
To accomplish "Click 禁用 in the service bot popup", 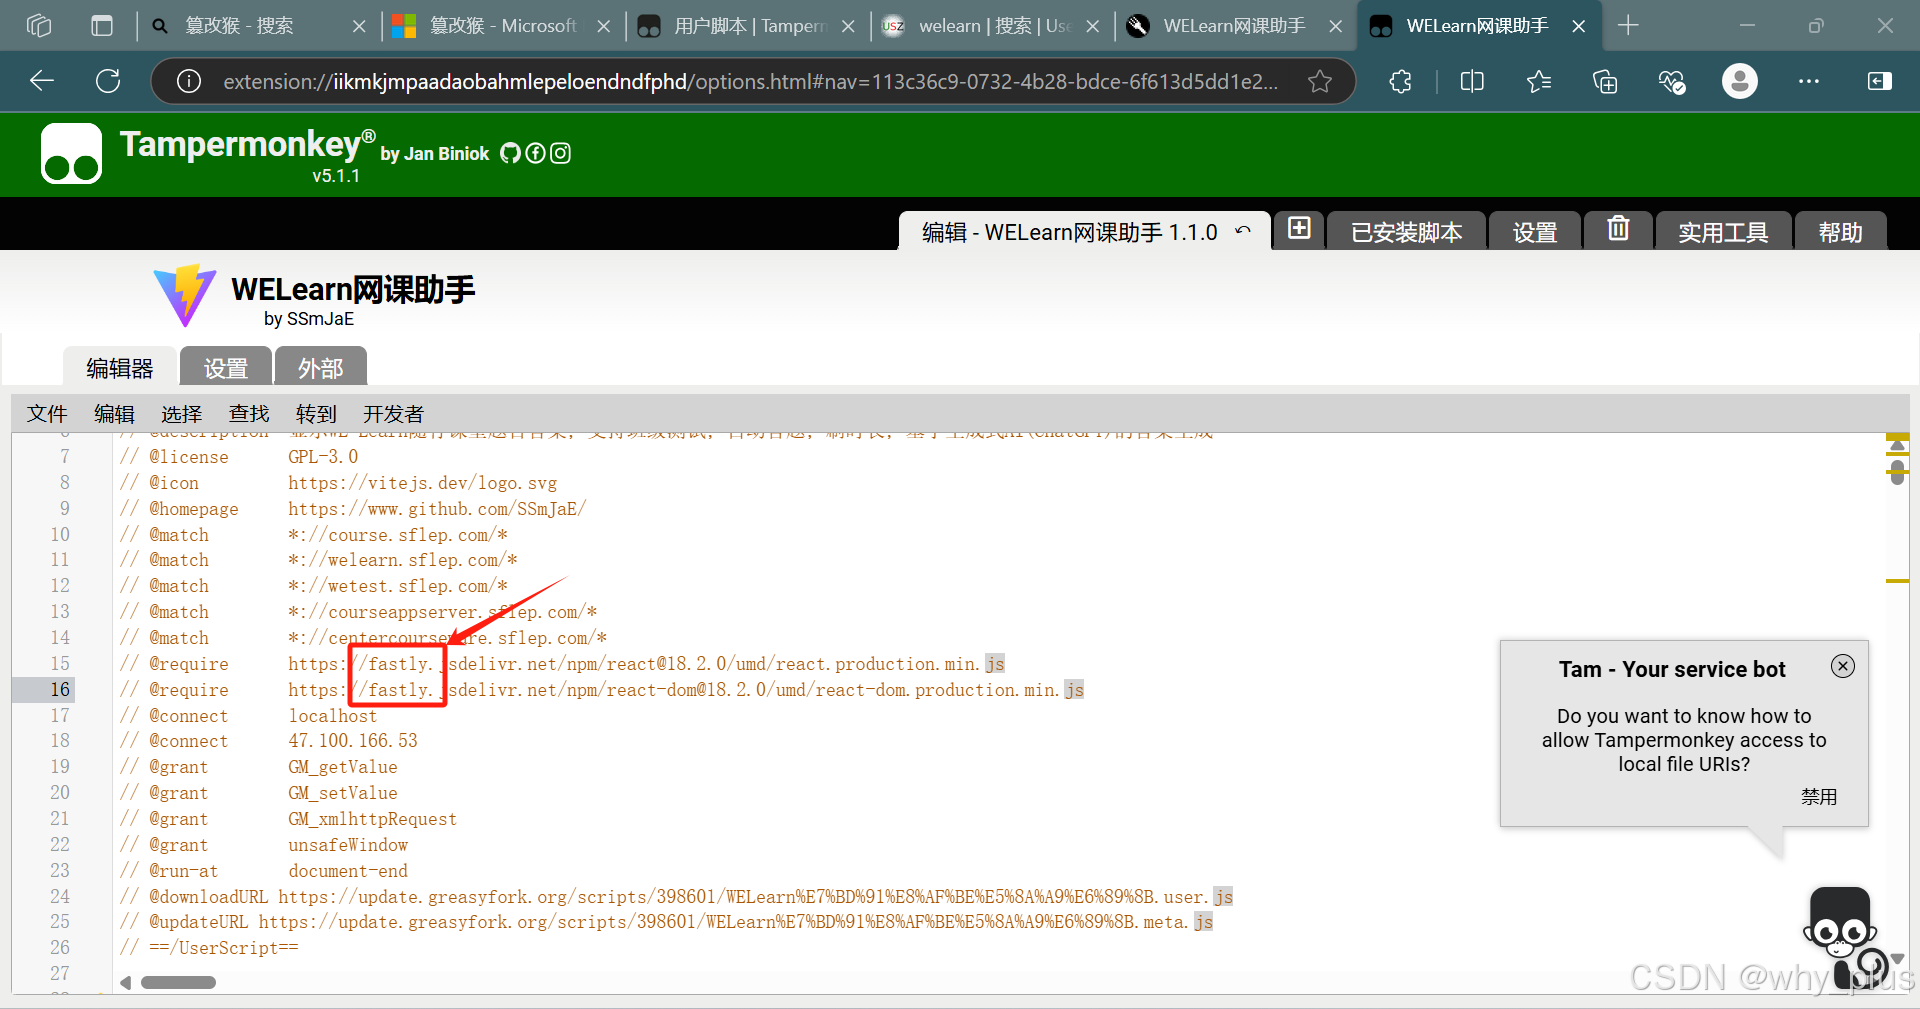I will tap(1819, 797).
